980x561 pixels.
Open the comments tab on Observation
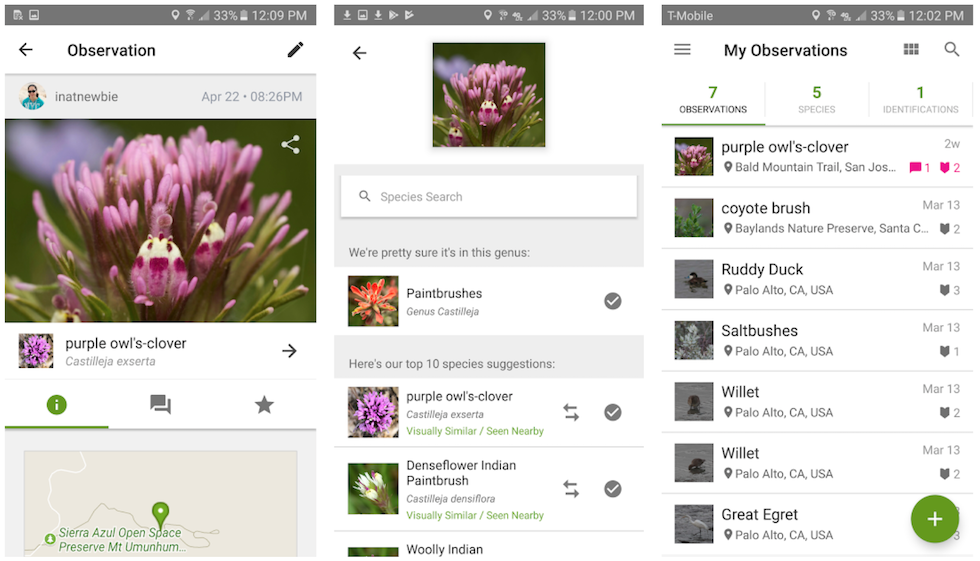[x=160, y=404]
